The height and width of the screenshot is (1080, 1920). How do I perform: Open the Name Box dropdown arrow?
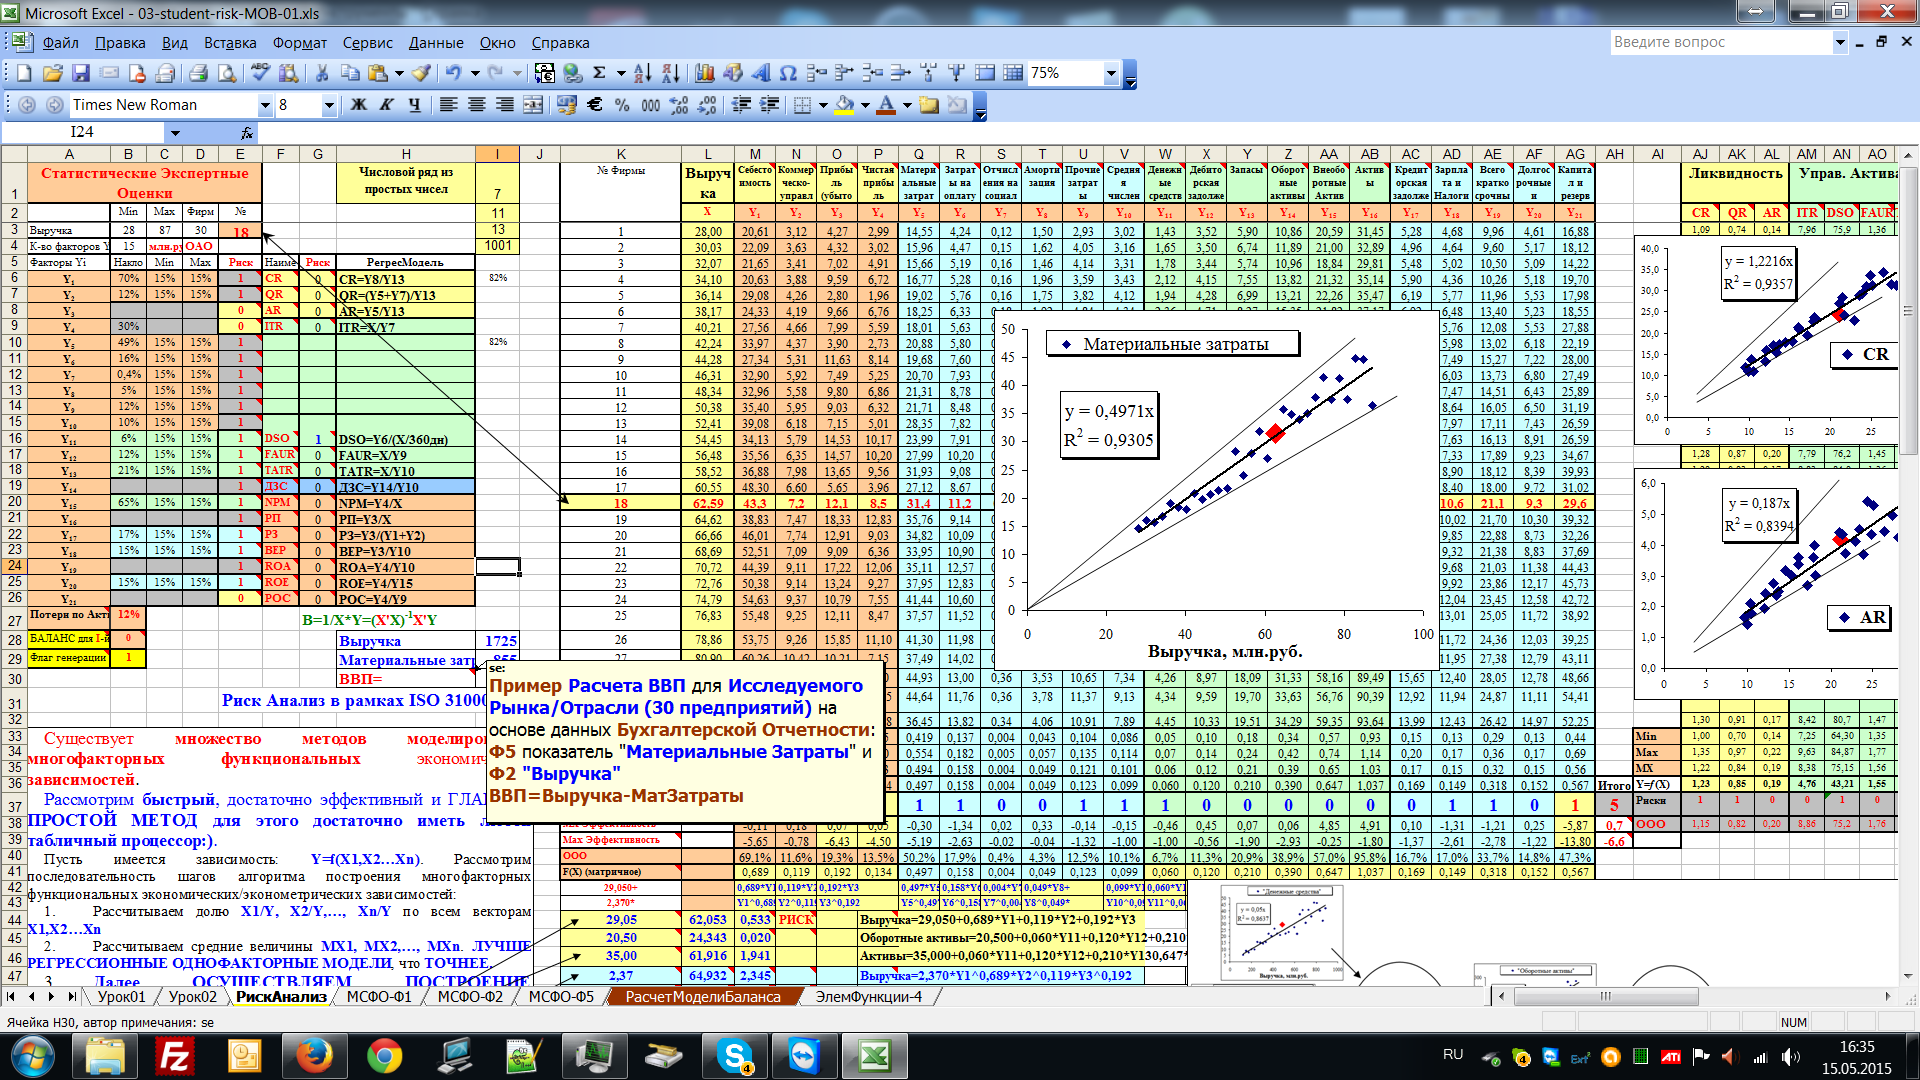tap(175, 132)
